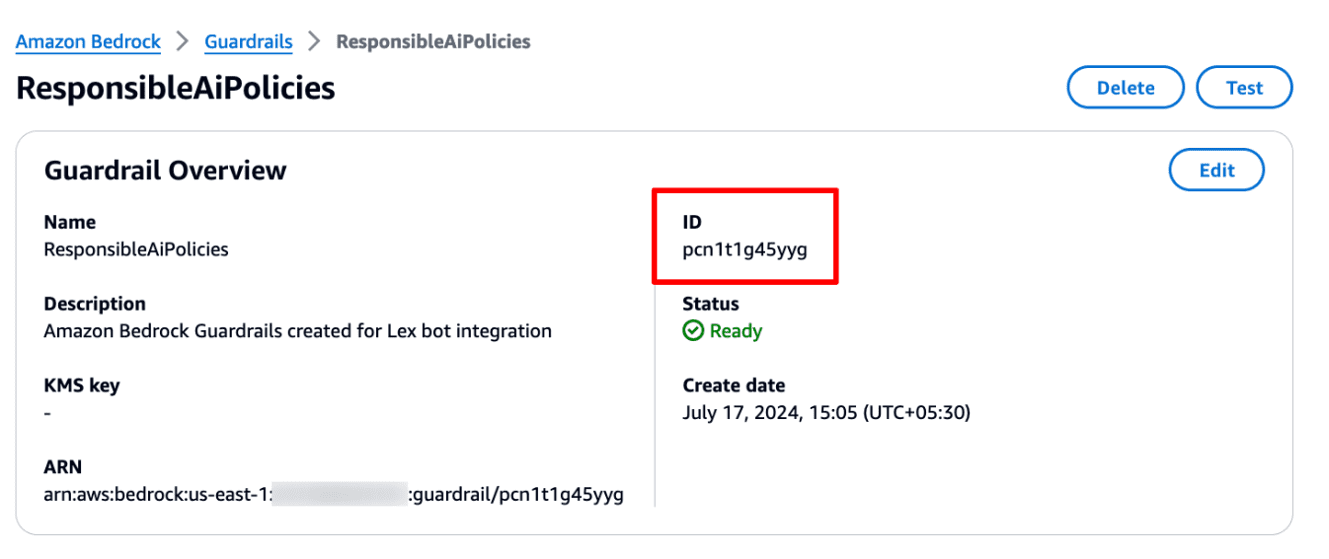
Task: Click the create date value July 17, 2024
Action: pyautogui.click(x=826, y=412)
